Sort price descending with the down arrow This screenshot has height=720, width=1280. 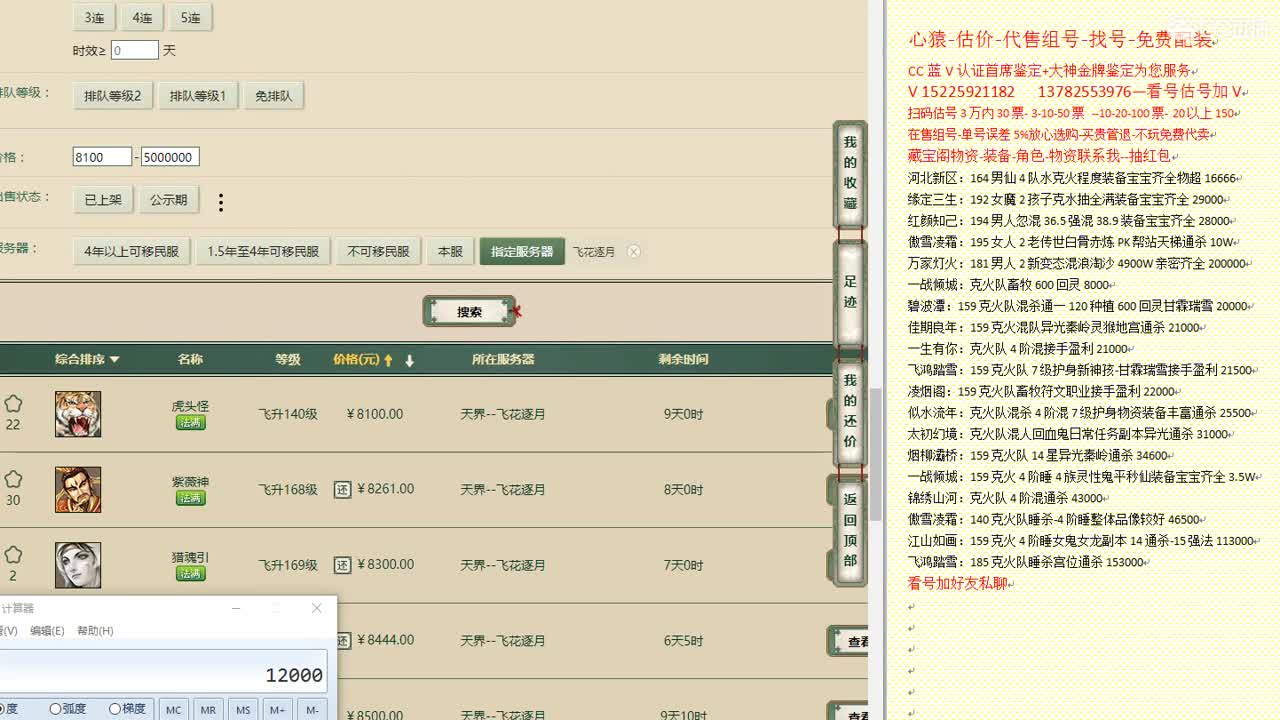tap(409, 360)
